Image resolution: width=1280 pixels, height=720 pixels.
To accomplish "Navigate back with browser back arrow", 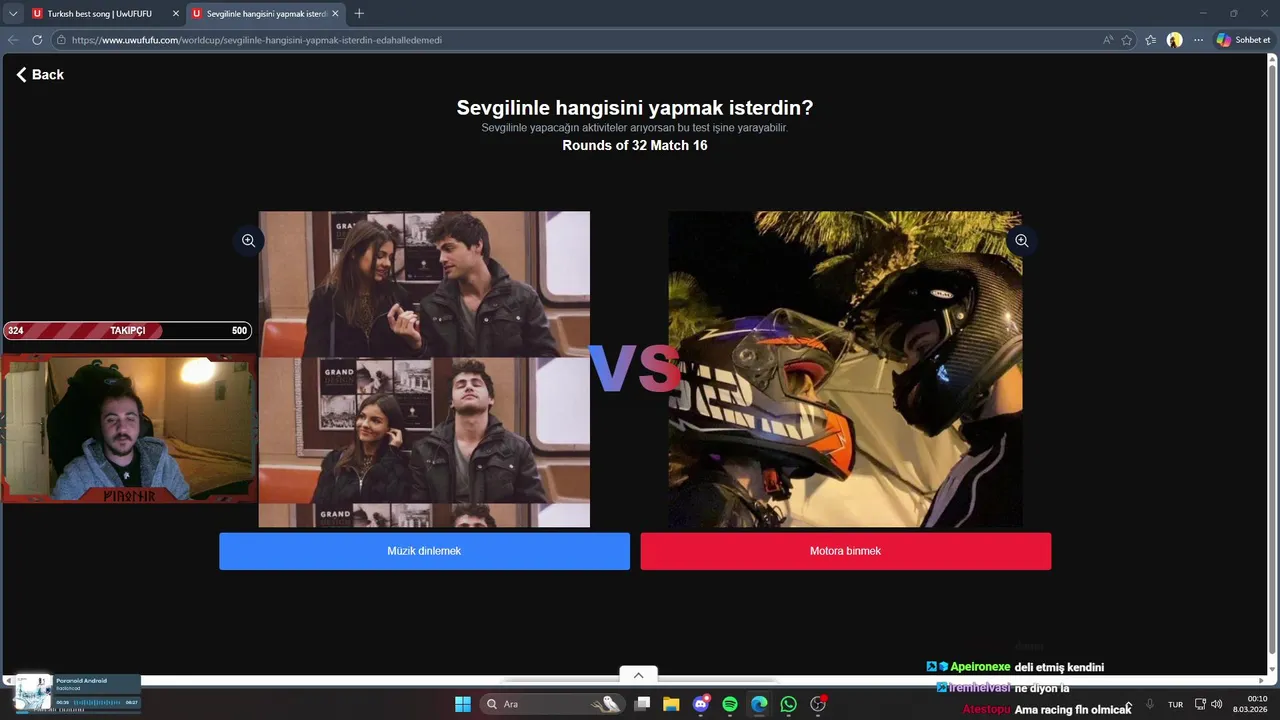I will tap(13, 40).
